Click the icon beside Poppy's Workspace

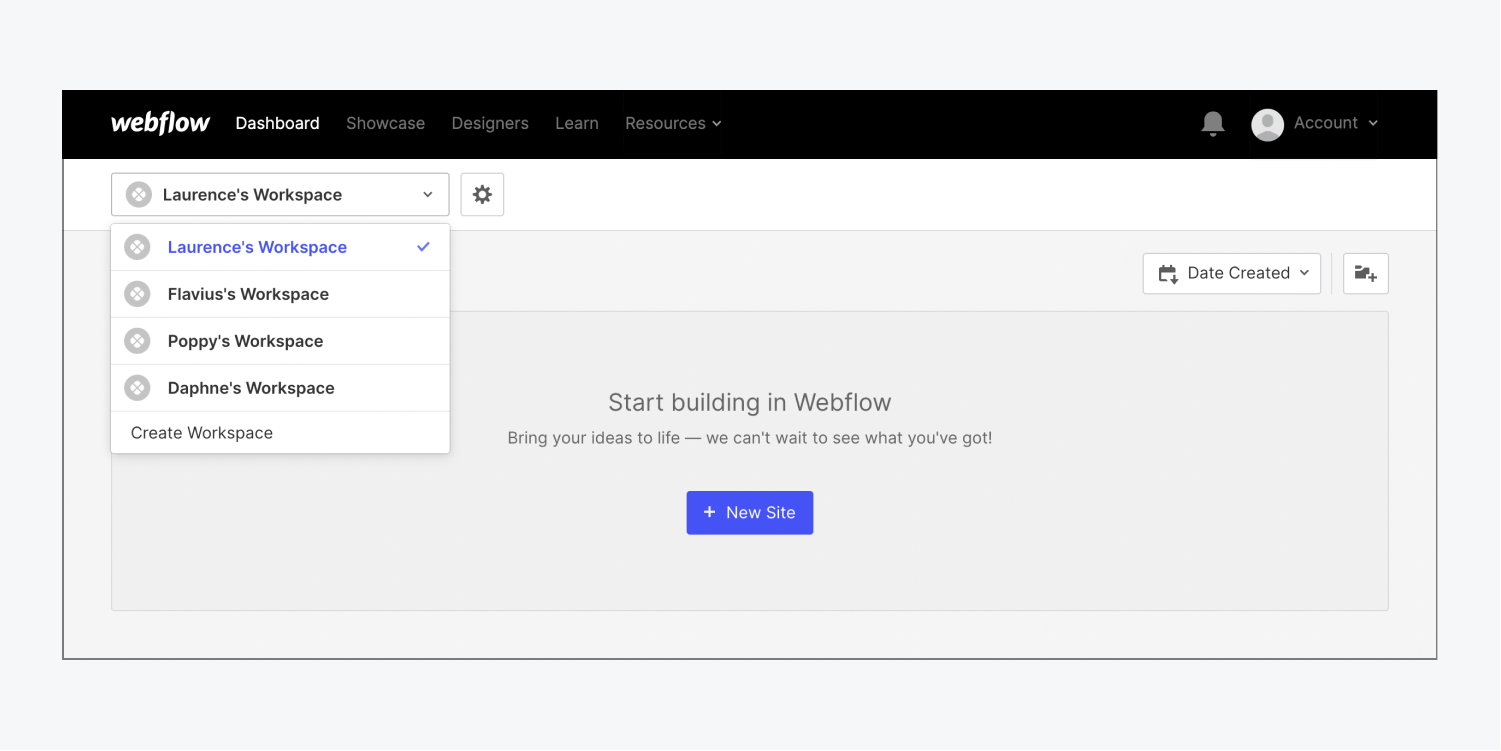coord(137,341)
